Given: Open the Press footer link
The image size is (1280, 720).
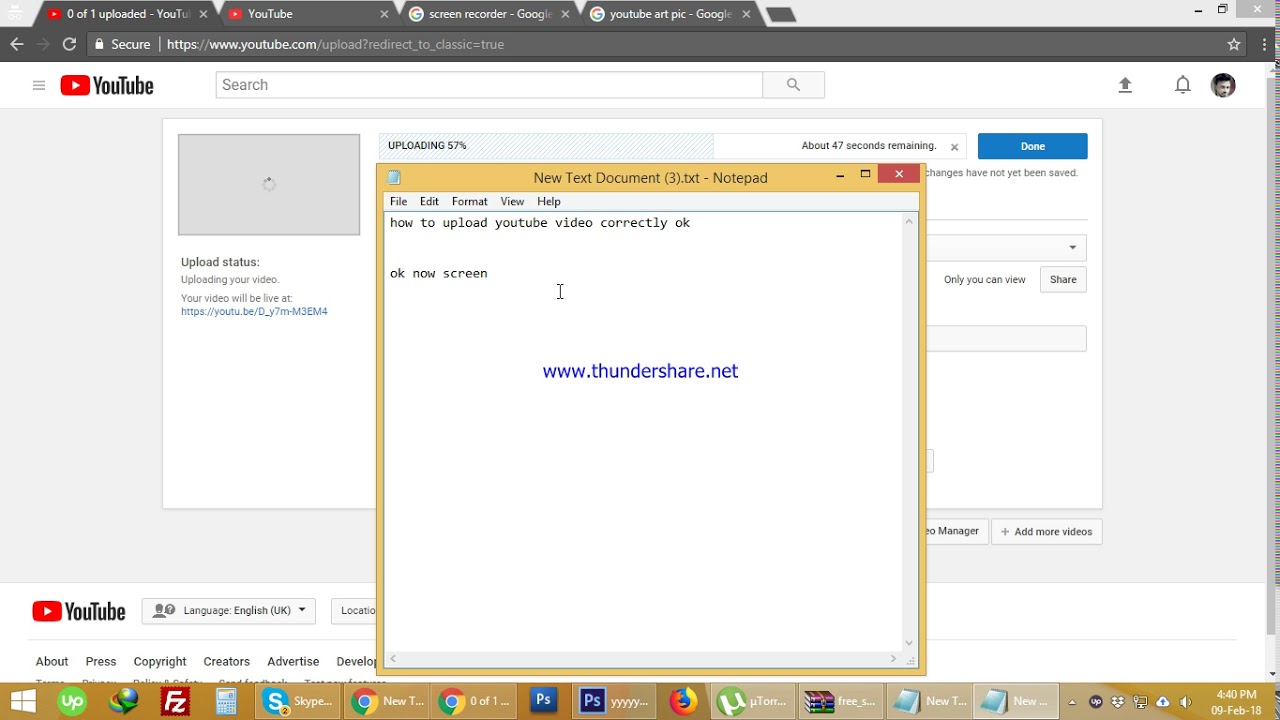Looking at the screenshot, I should click(x=101, y=661).
